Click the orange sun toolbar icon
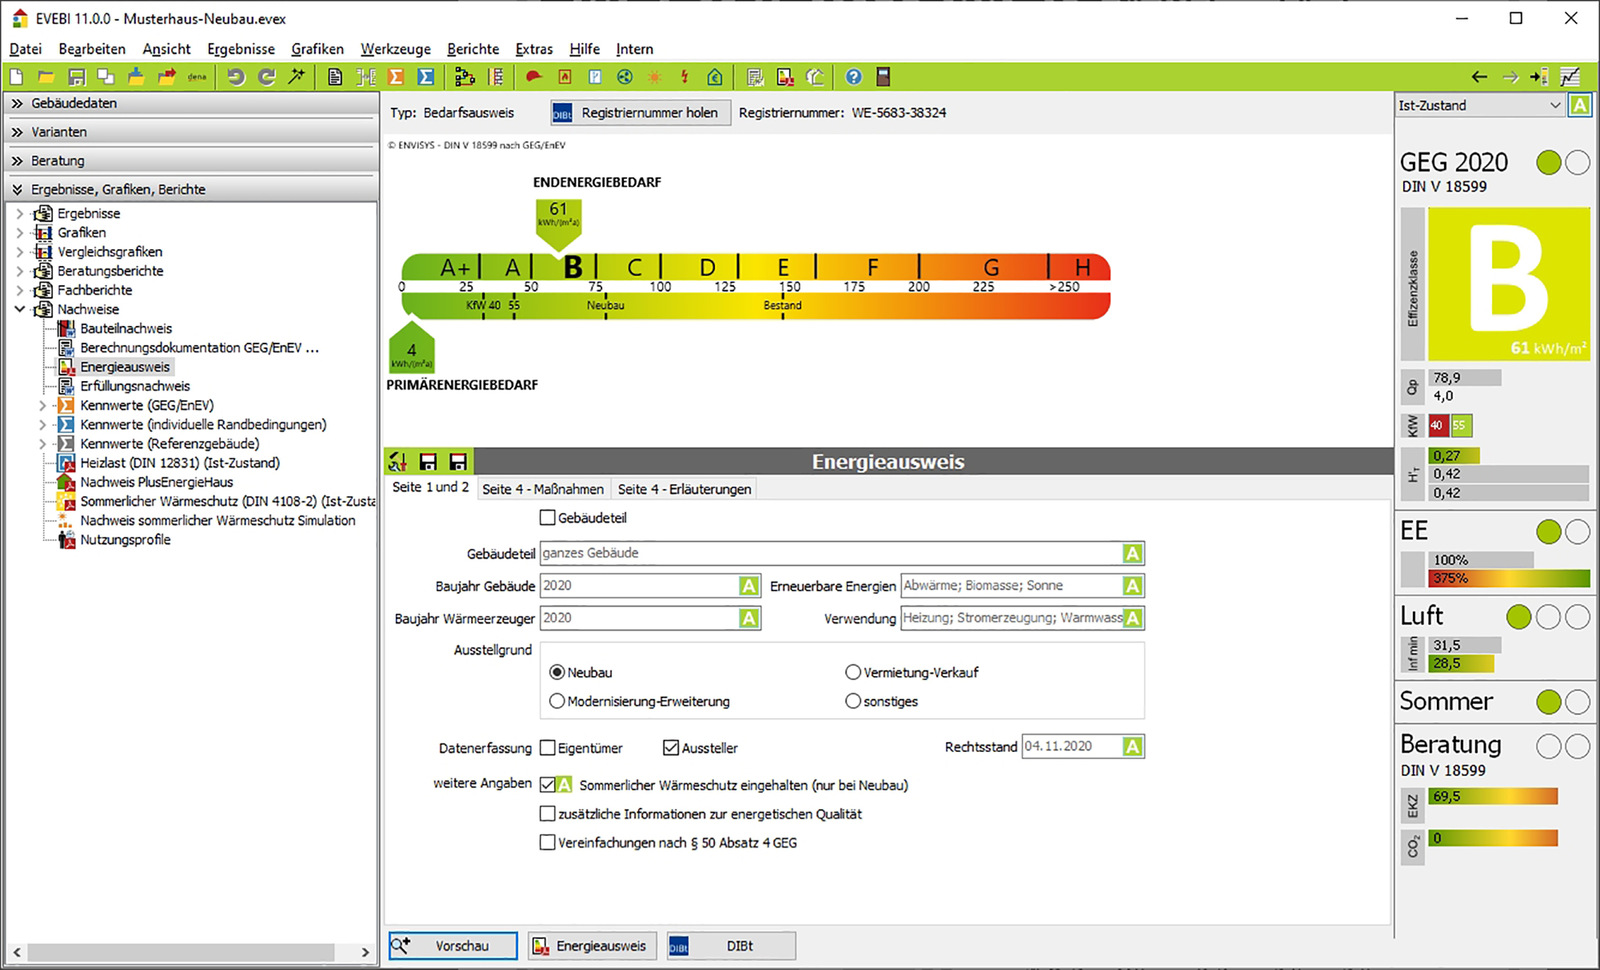Image resolution: width=1600 pixels, height=970 pixels. 654,77
